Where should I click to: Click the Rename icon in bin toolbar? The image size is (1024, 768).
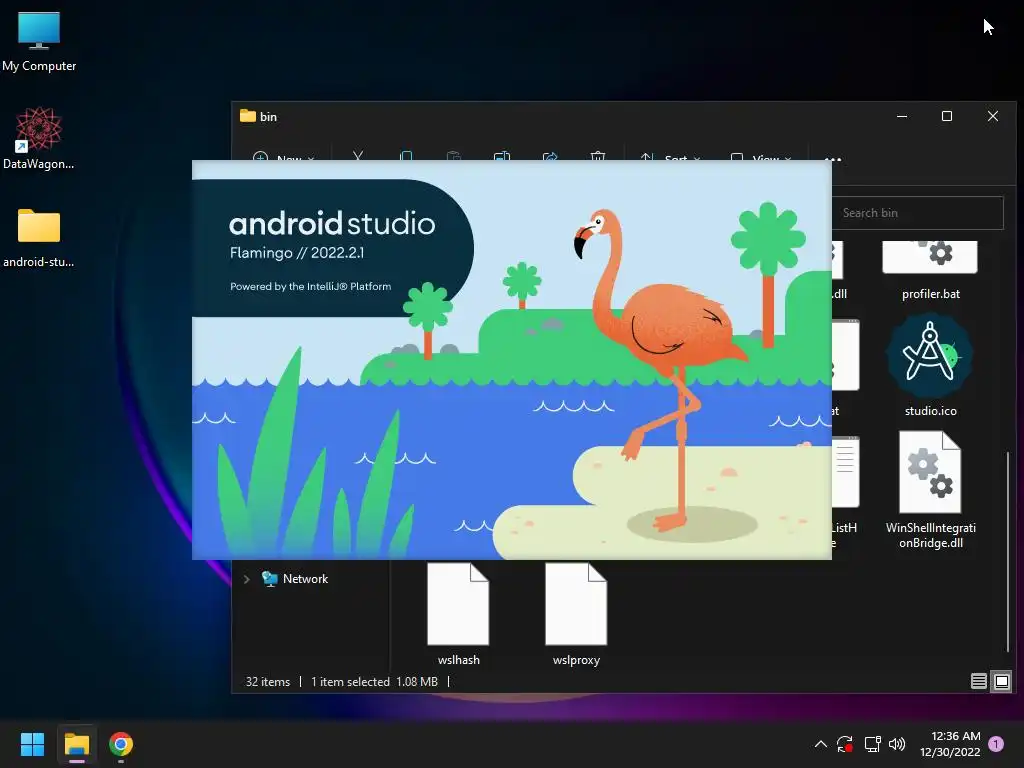[502, 157]
